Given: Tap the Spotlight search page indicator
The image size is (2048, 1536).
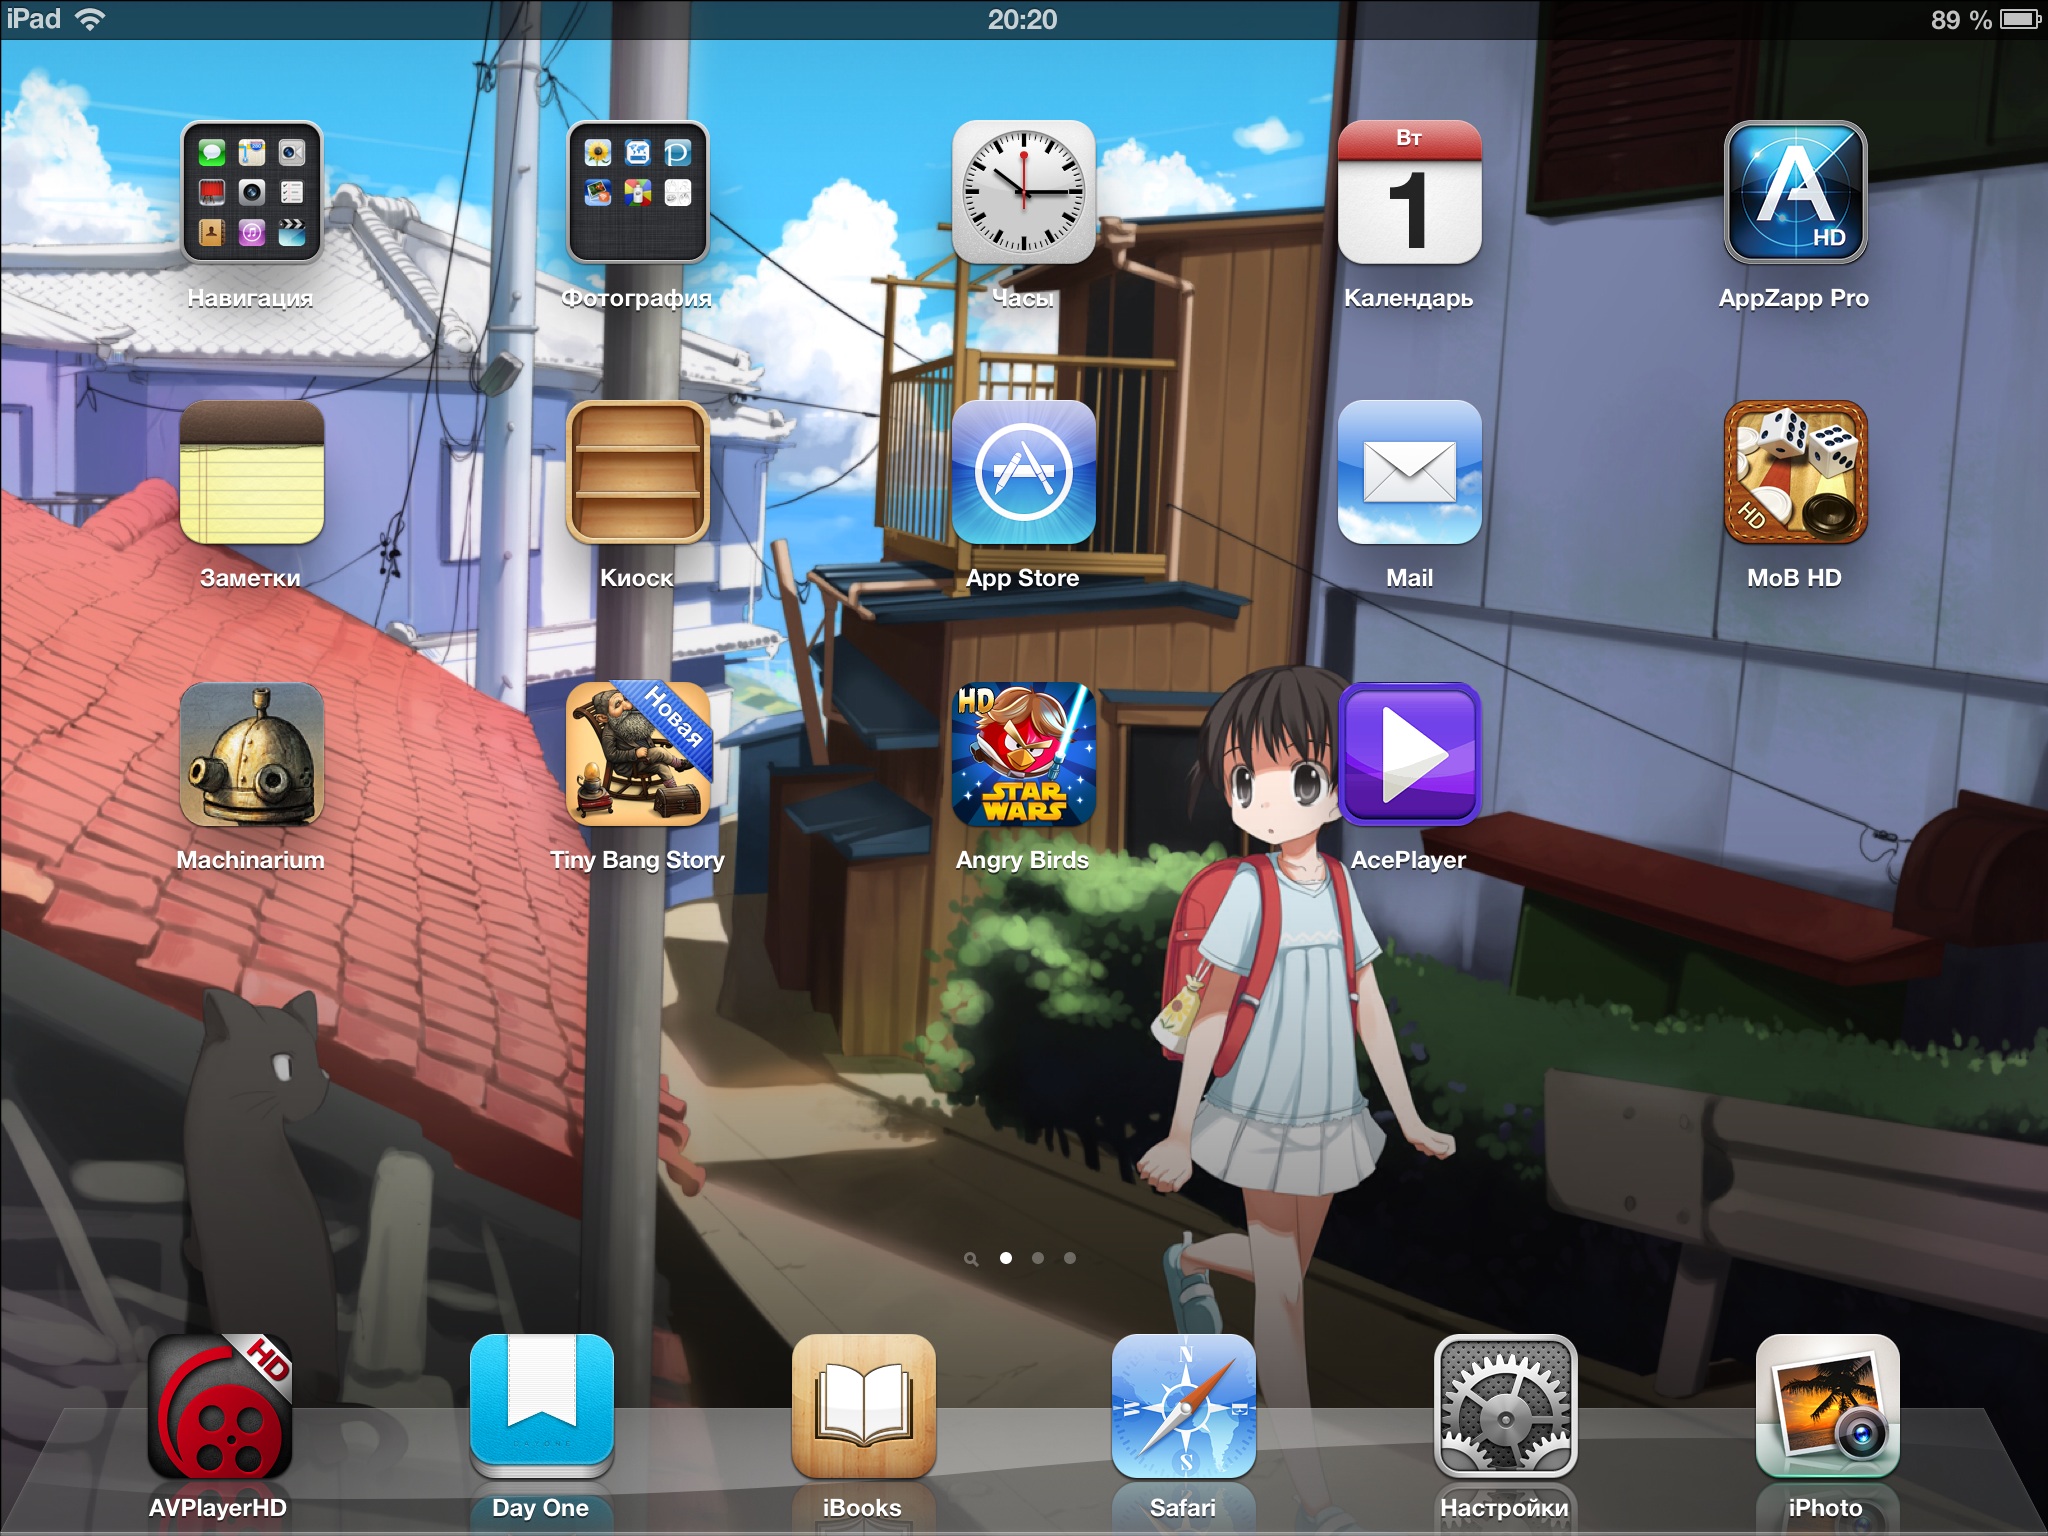Looking at the screenshot, I should [970, 1259].
